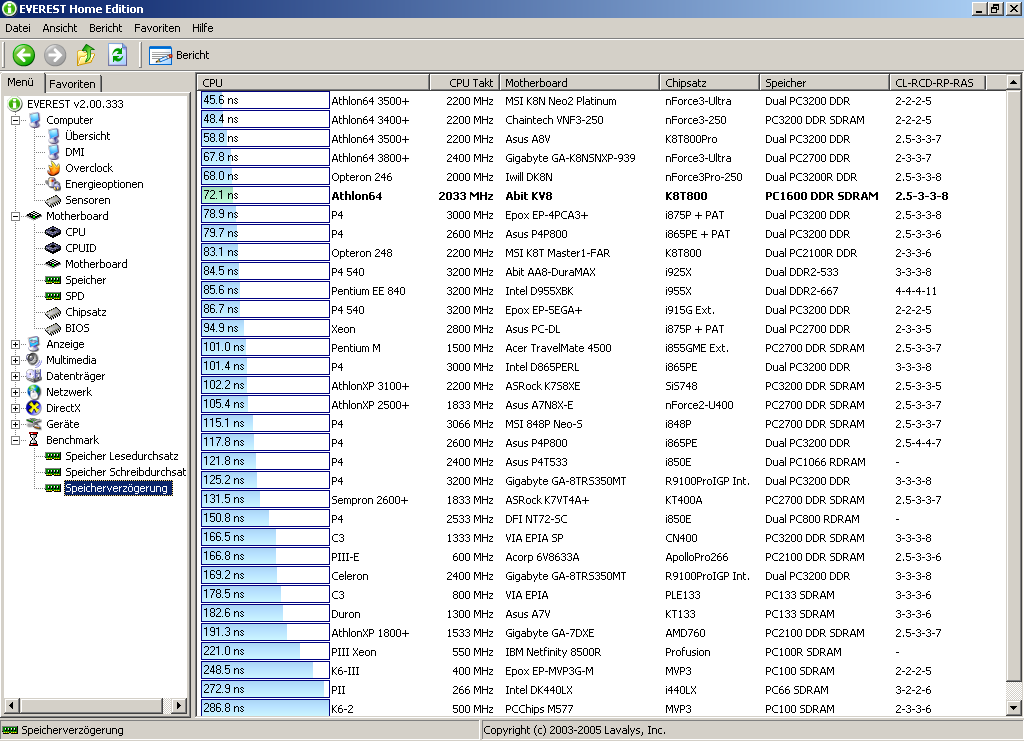Screen dimensions: 1024x742
Task: Click the Anzeige monitor icon
Action: coord(34,344)
